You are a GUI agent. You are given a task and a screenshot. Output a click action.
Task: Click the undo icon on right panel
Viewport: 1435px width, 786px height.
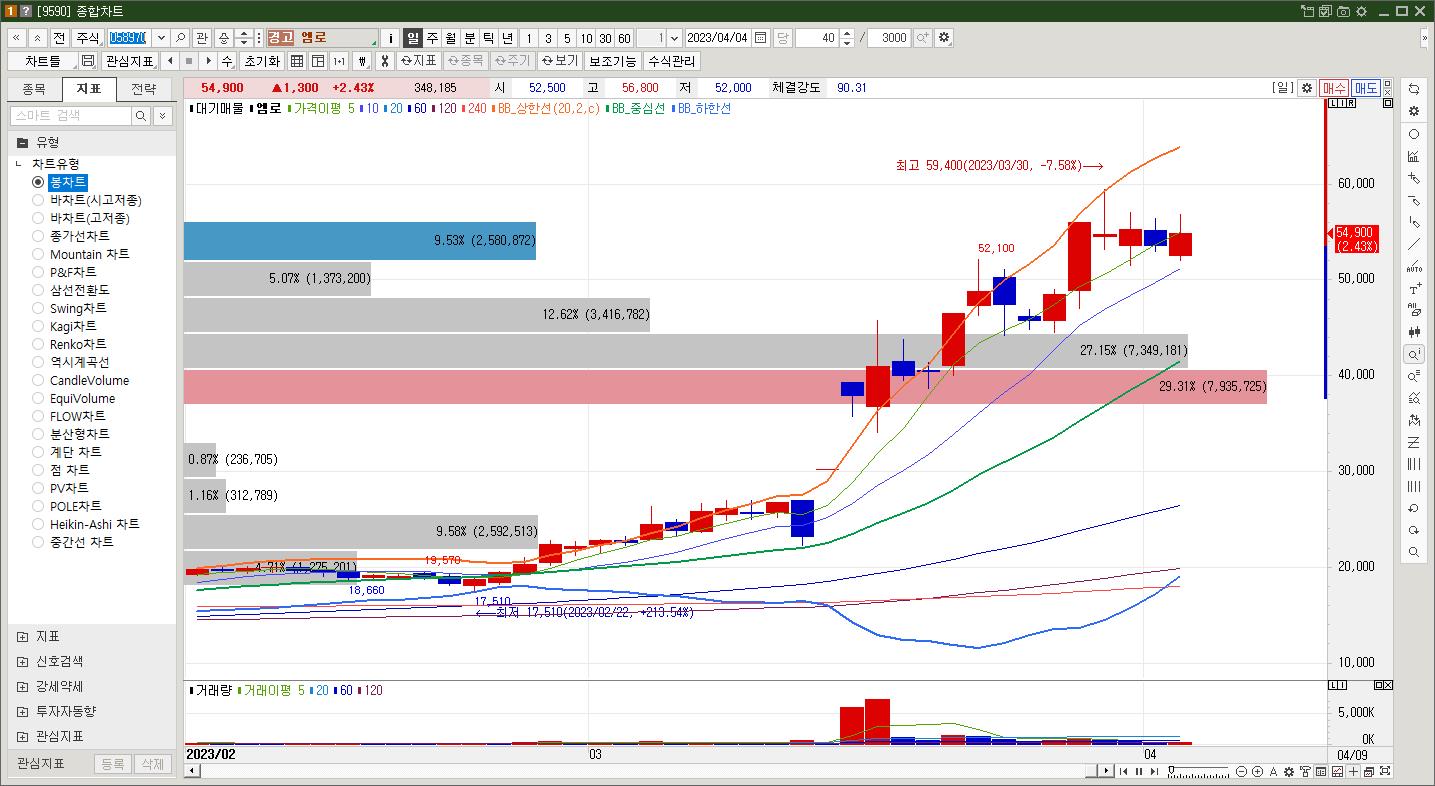[1413, 508]
